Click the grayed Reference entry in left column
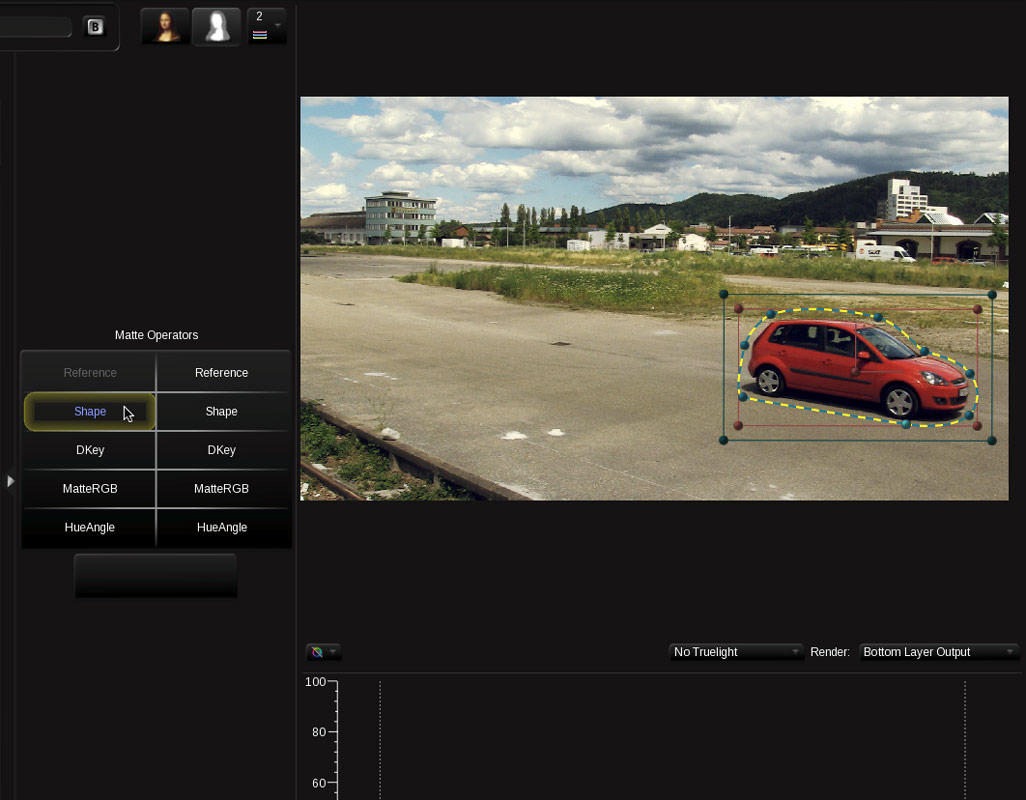The width and height of the screenshot is (1026, 800). tap(89, 372)
